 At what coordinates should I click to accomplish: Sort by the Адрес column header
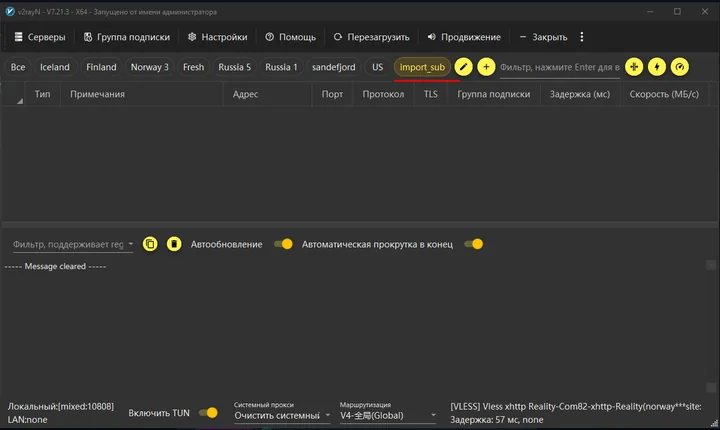[268, 94]
